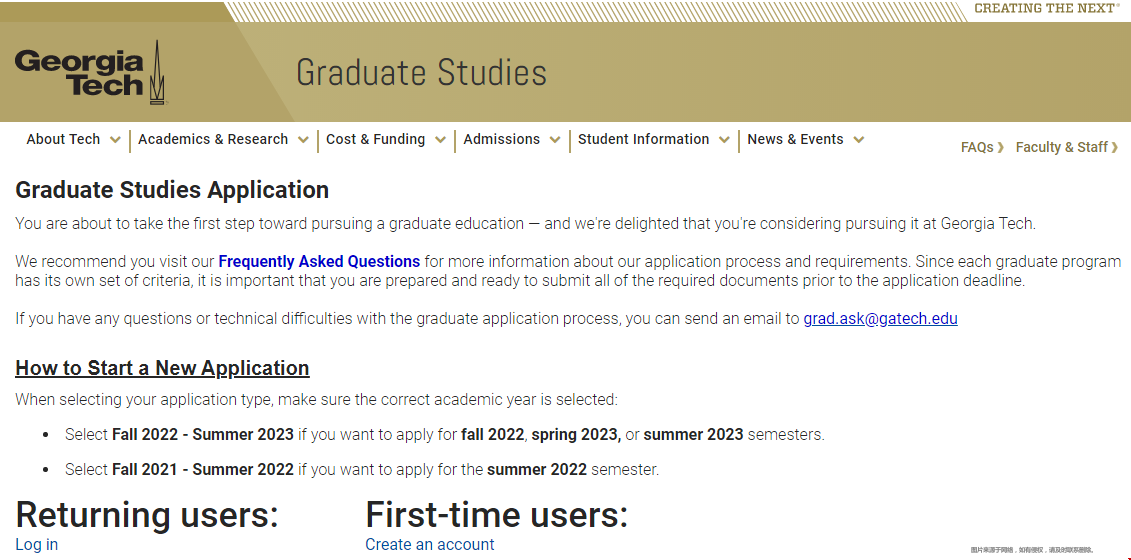
Task: Select the Student Information menu
Action: pyautogui.click(x=643, y=139)
